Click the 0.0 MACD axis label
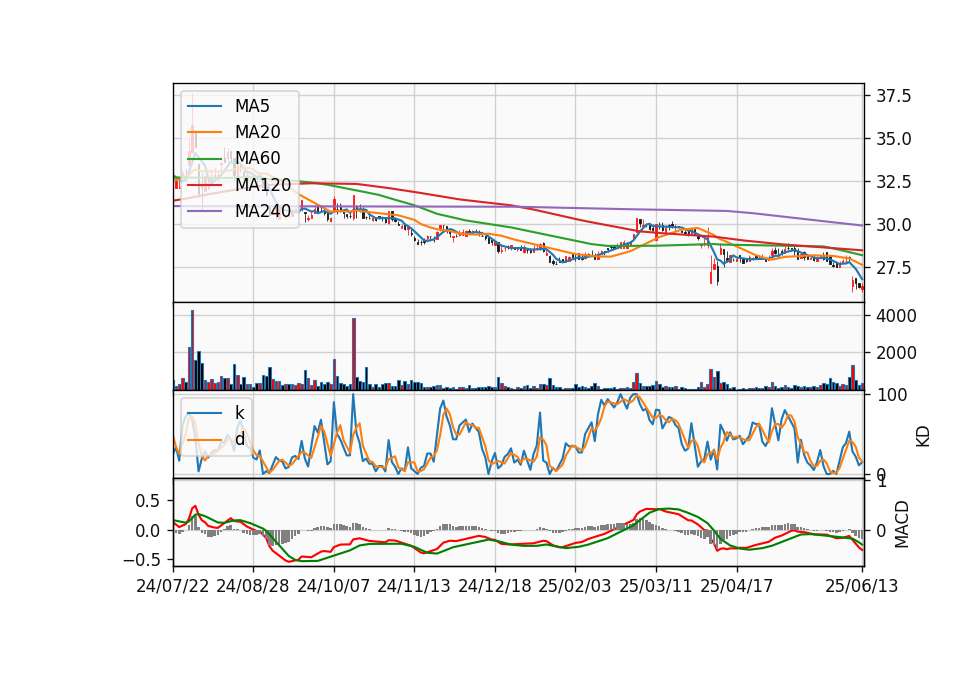Viewport: 960px width, 690px height. [x=147, y=531]
